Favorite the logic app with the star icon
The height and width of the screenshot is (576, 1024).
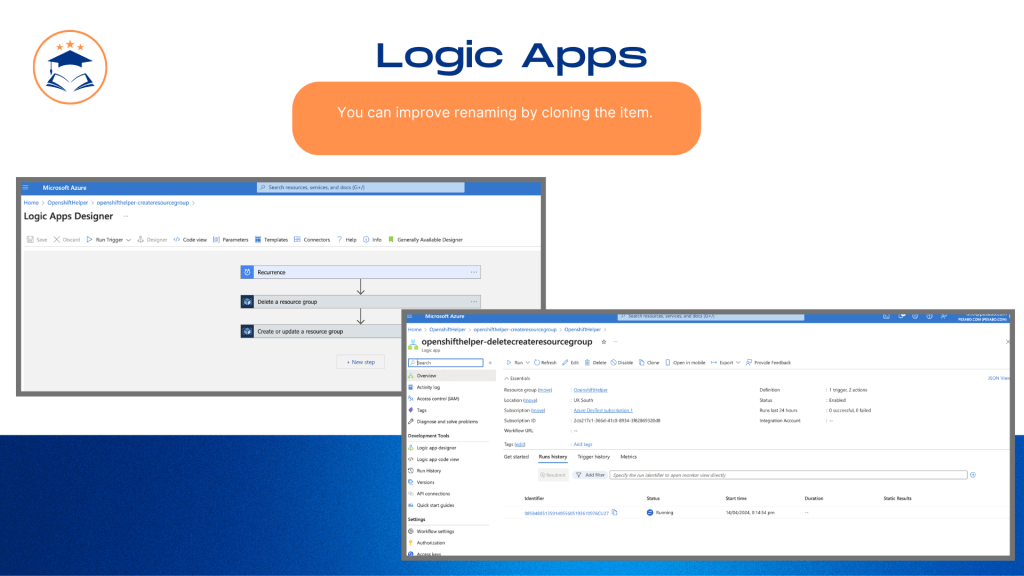coord(604,342)
